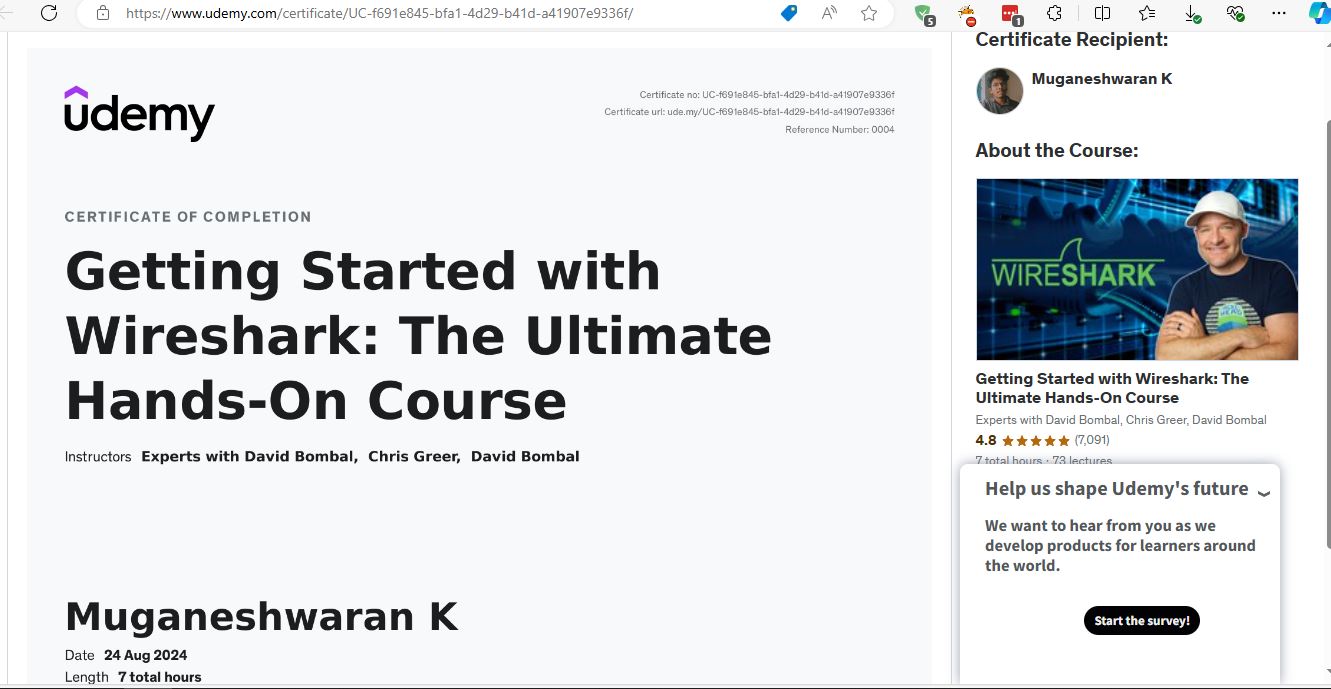Click the Certificate url ude.my text
The height and width of the screenshot is (689, 1331).
749,112
